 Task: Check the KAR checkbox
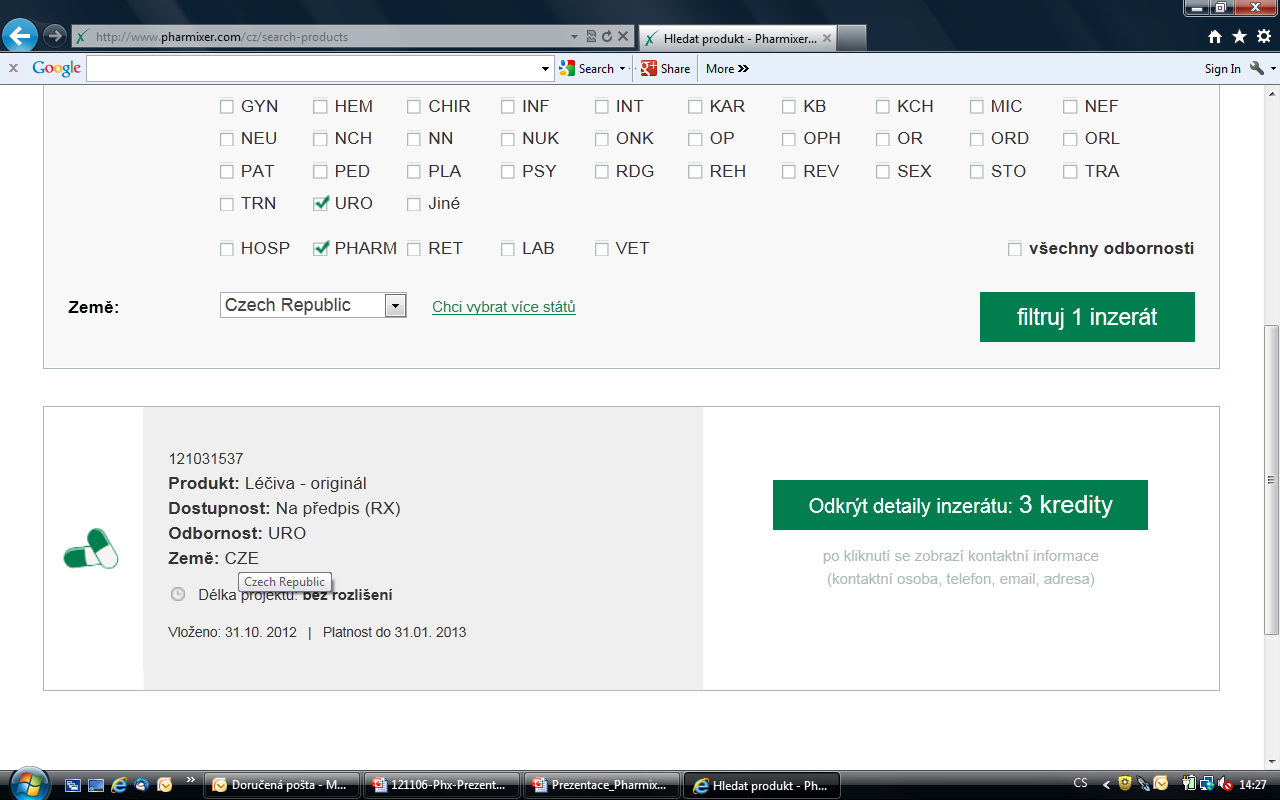click(x=696, y=107)
